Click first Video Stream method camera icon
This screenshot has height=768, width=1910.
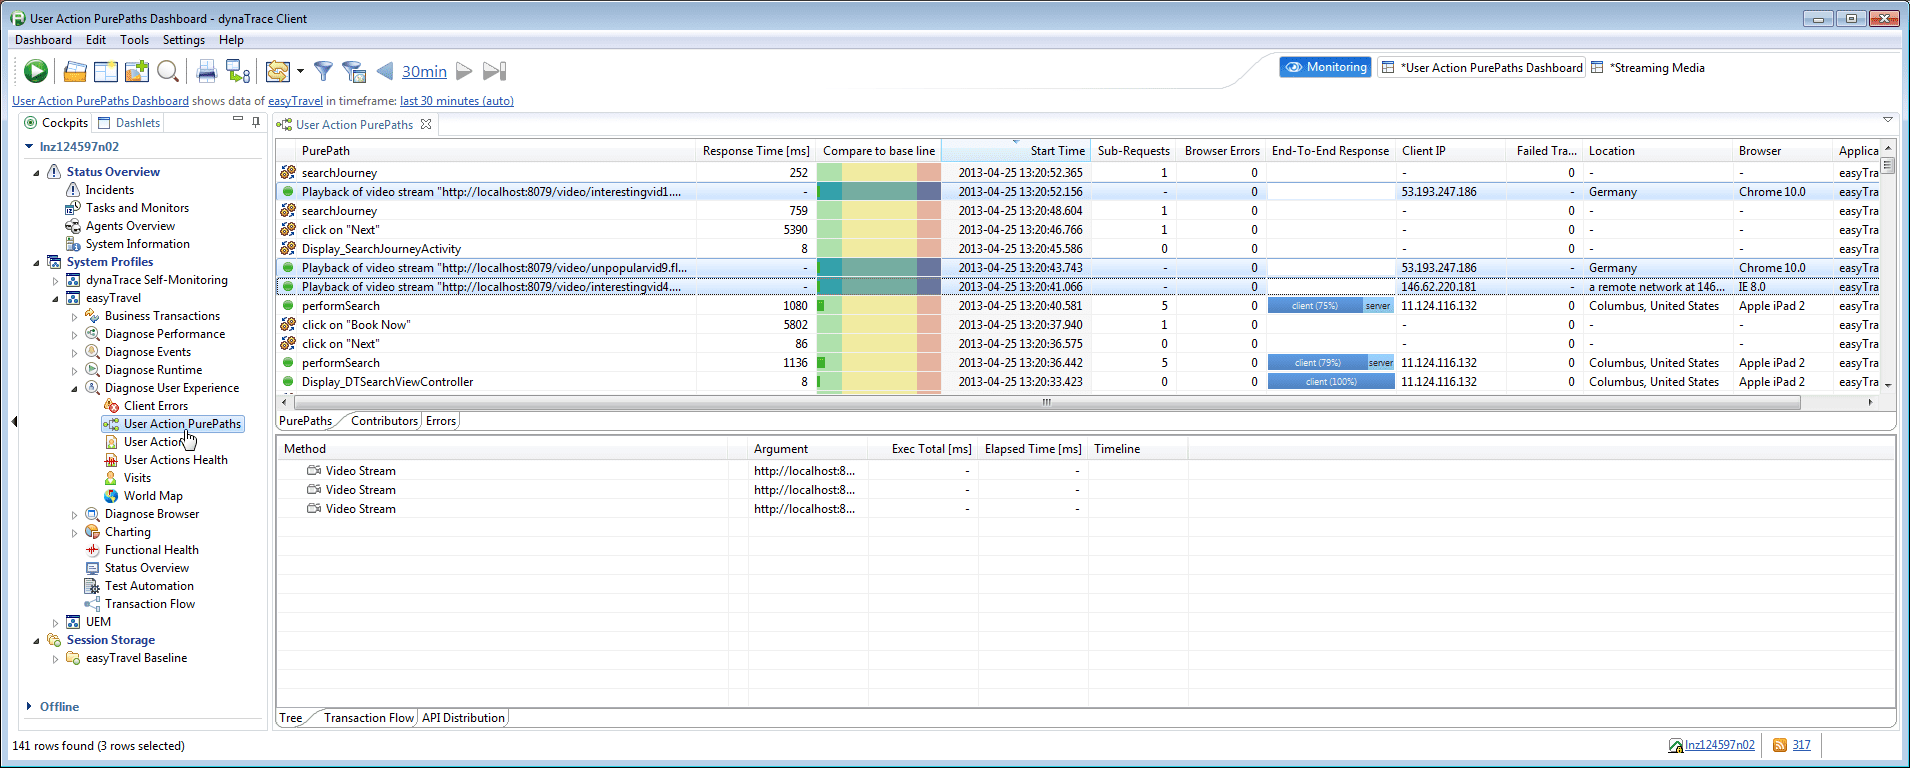click(x=314, y=470)
